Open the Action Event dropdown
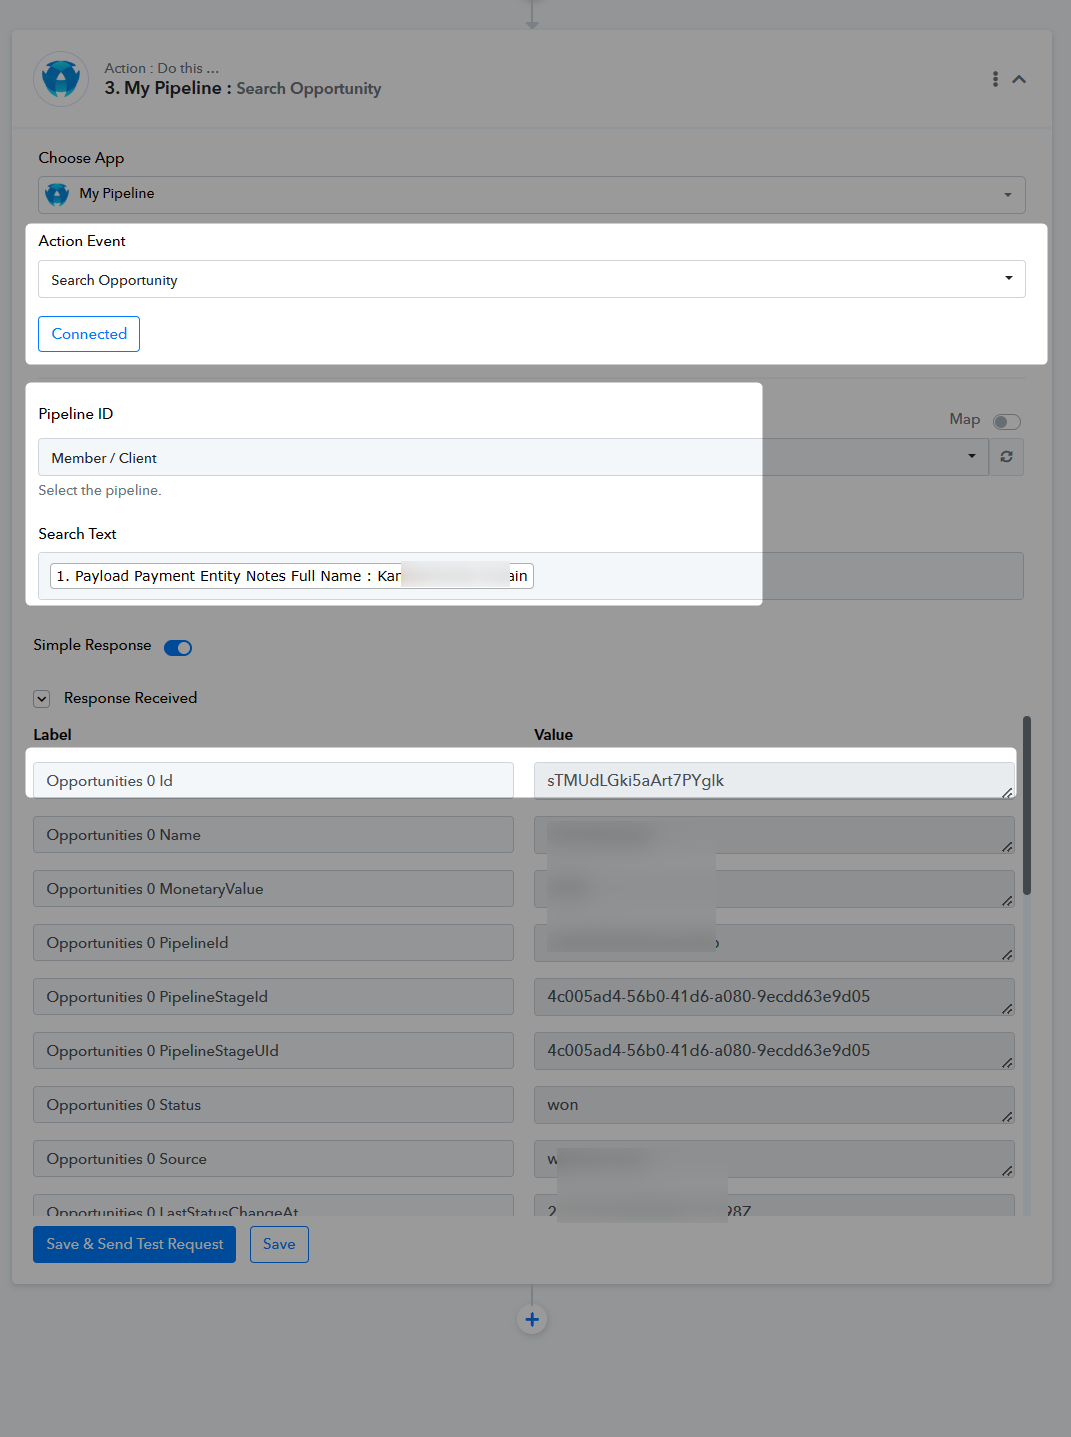1071x1437 pixels. (532, 279)
